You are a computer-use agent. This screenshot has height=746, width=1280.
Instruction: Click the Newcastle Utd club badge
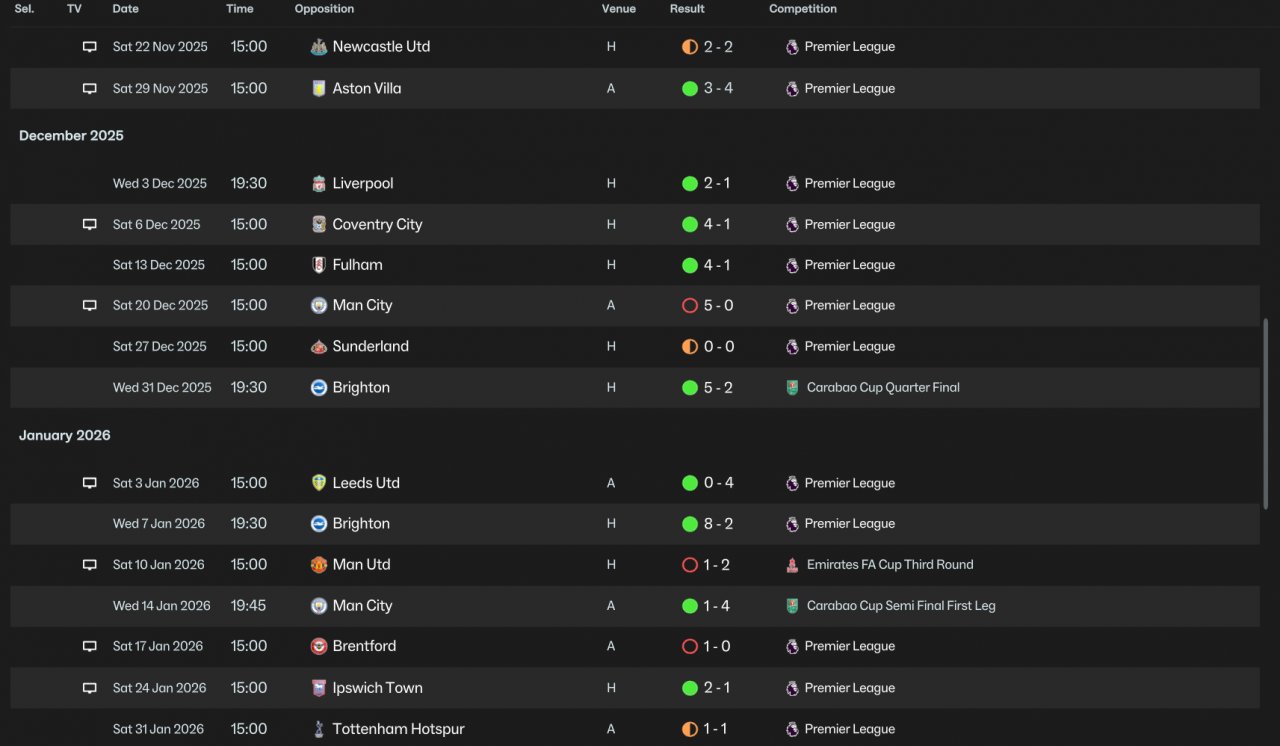319,47
